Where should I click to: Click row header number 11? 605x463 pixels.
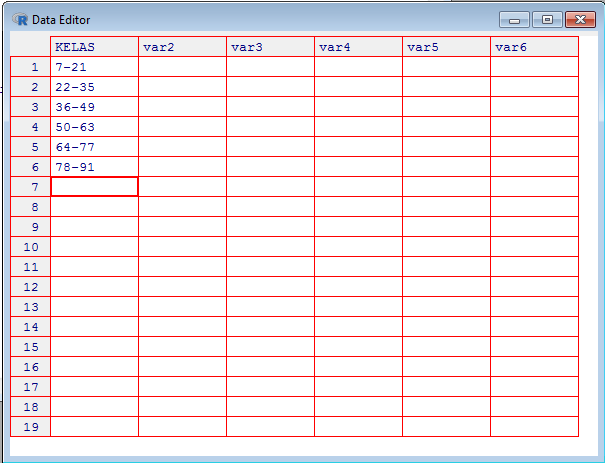click(30, 267)
